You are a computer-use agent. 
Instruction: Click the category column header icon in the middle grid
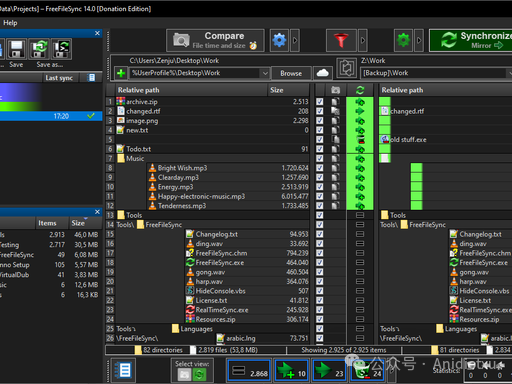pyautogui.click(x=335, y=90)
